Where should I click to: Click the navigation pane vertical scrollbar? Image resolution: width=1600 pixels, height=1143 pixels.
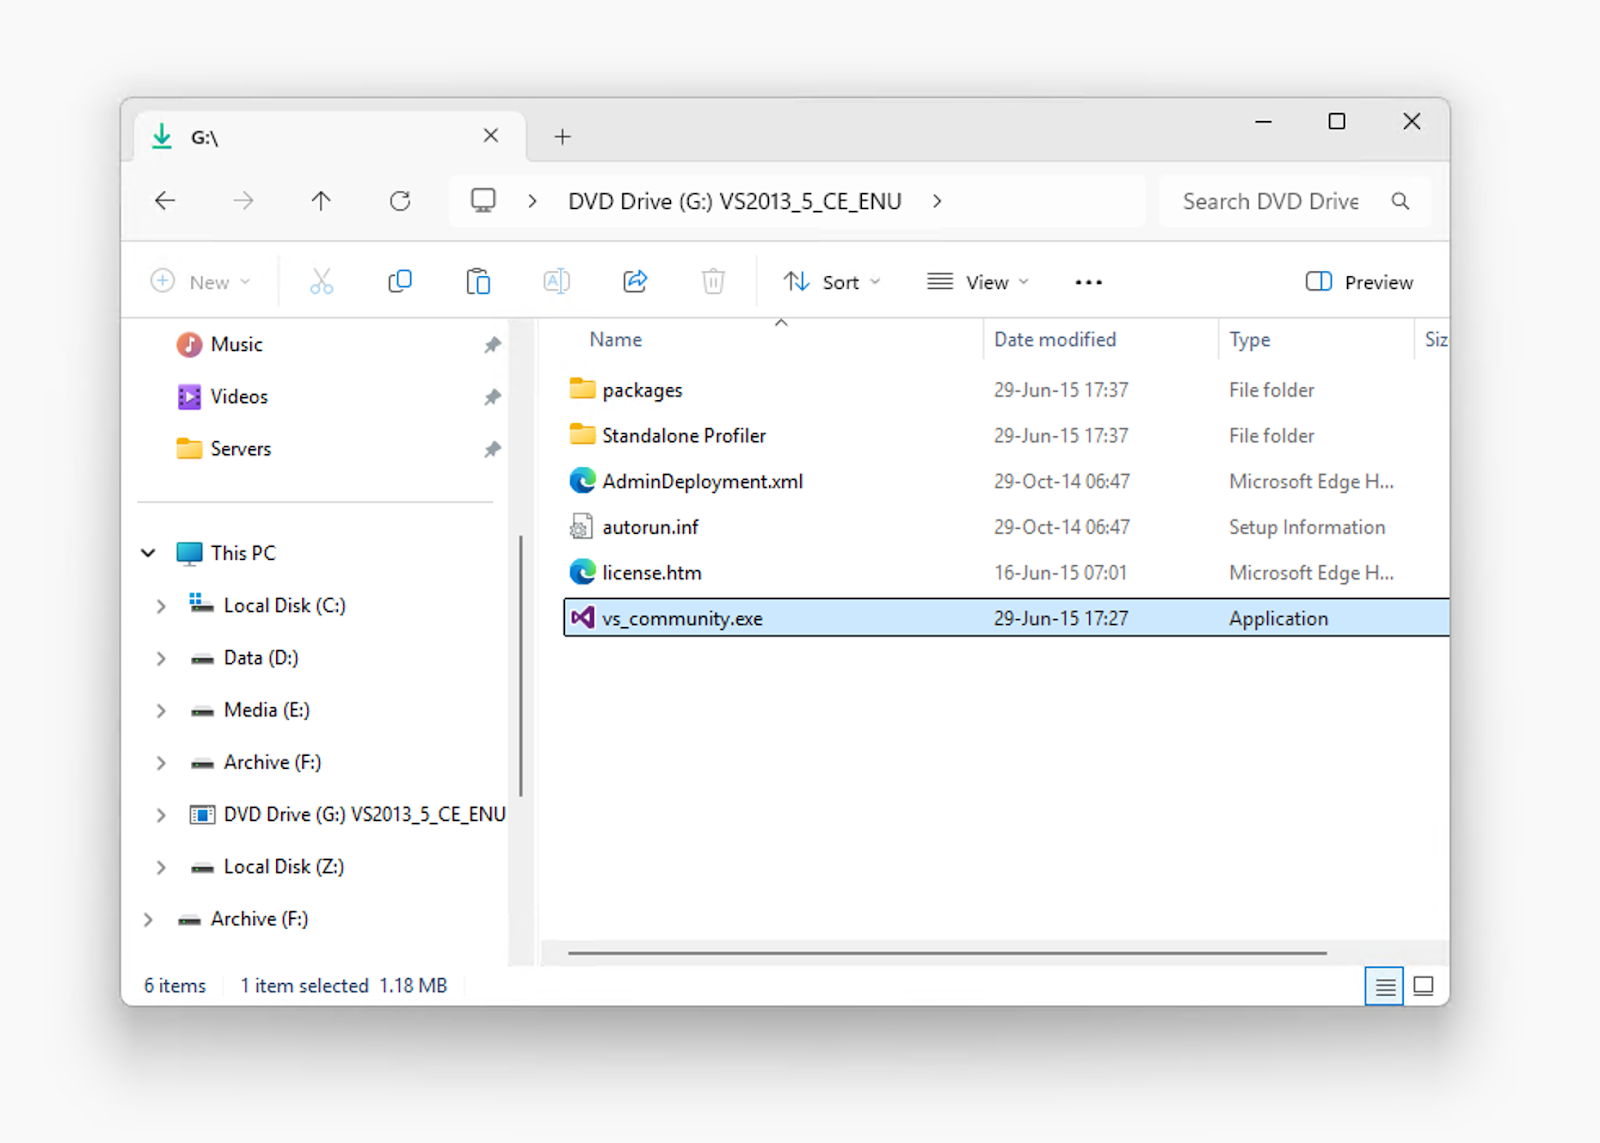(x=521, y=666)
